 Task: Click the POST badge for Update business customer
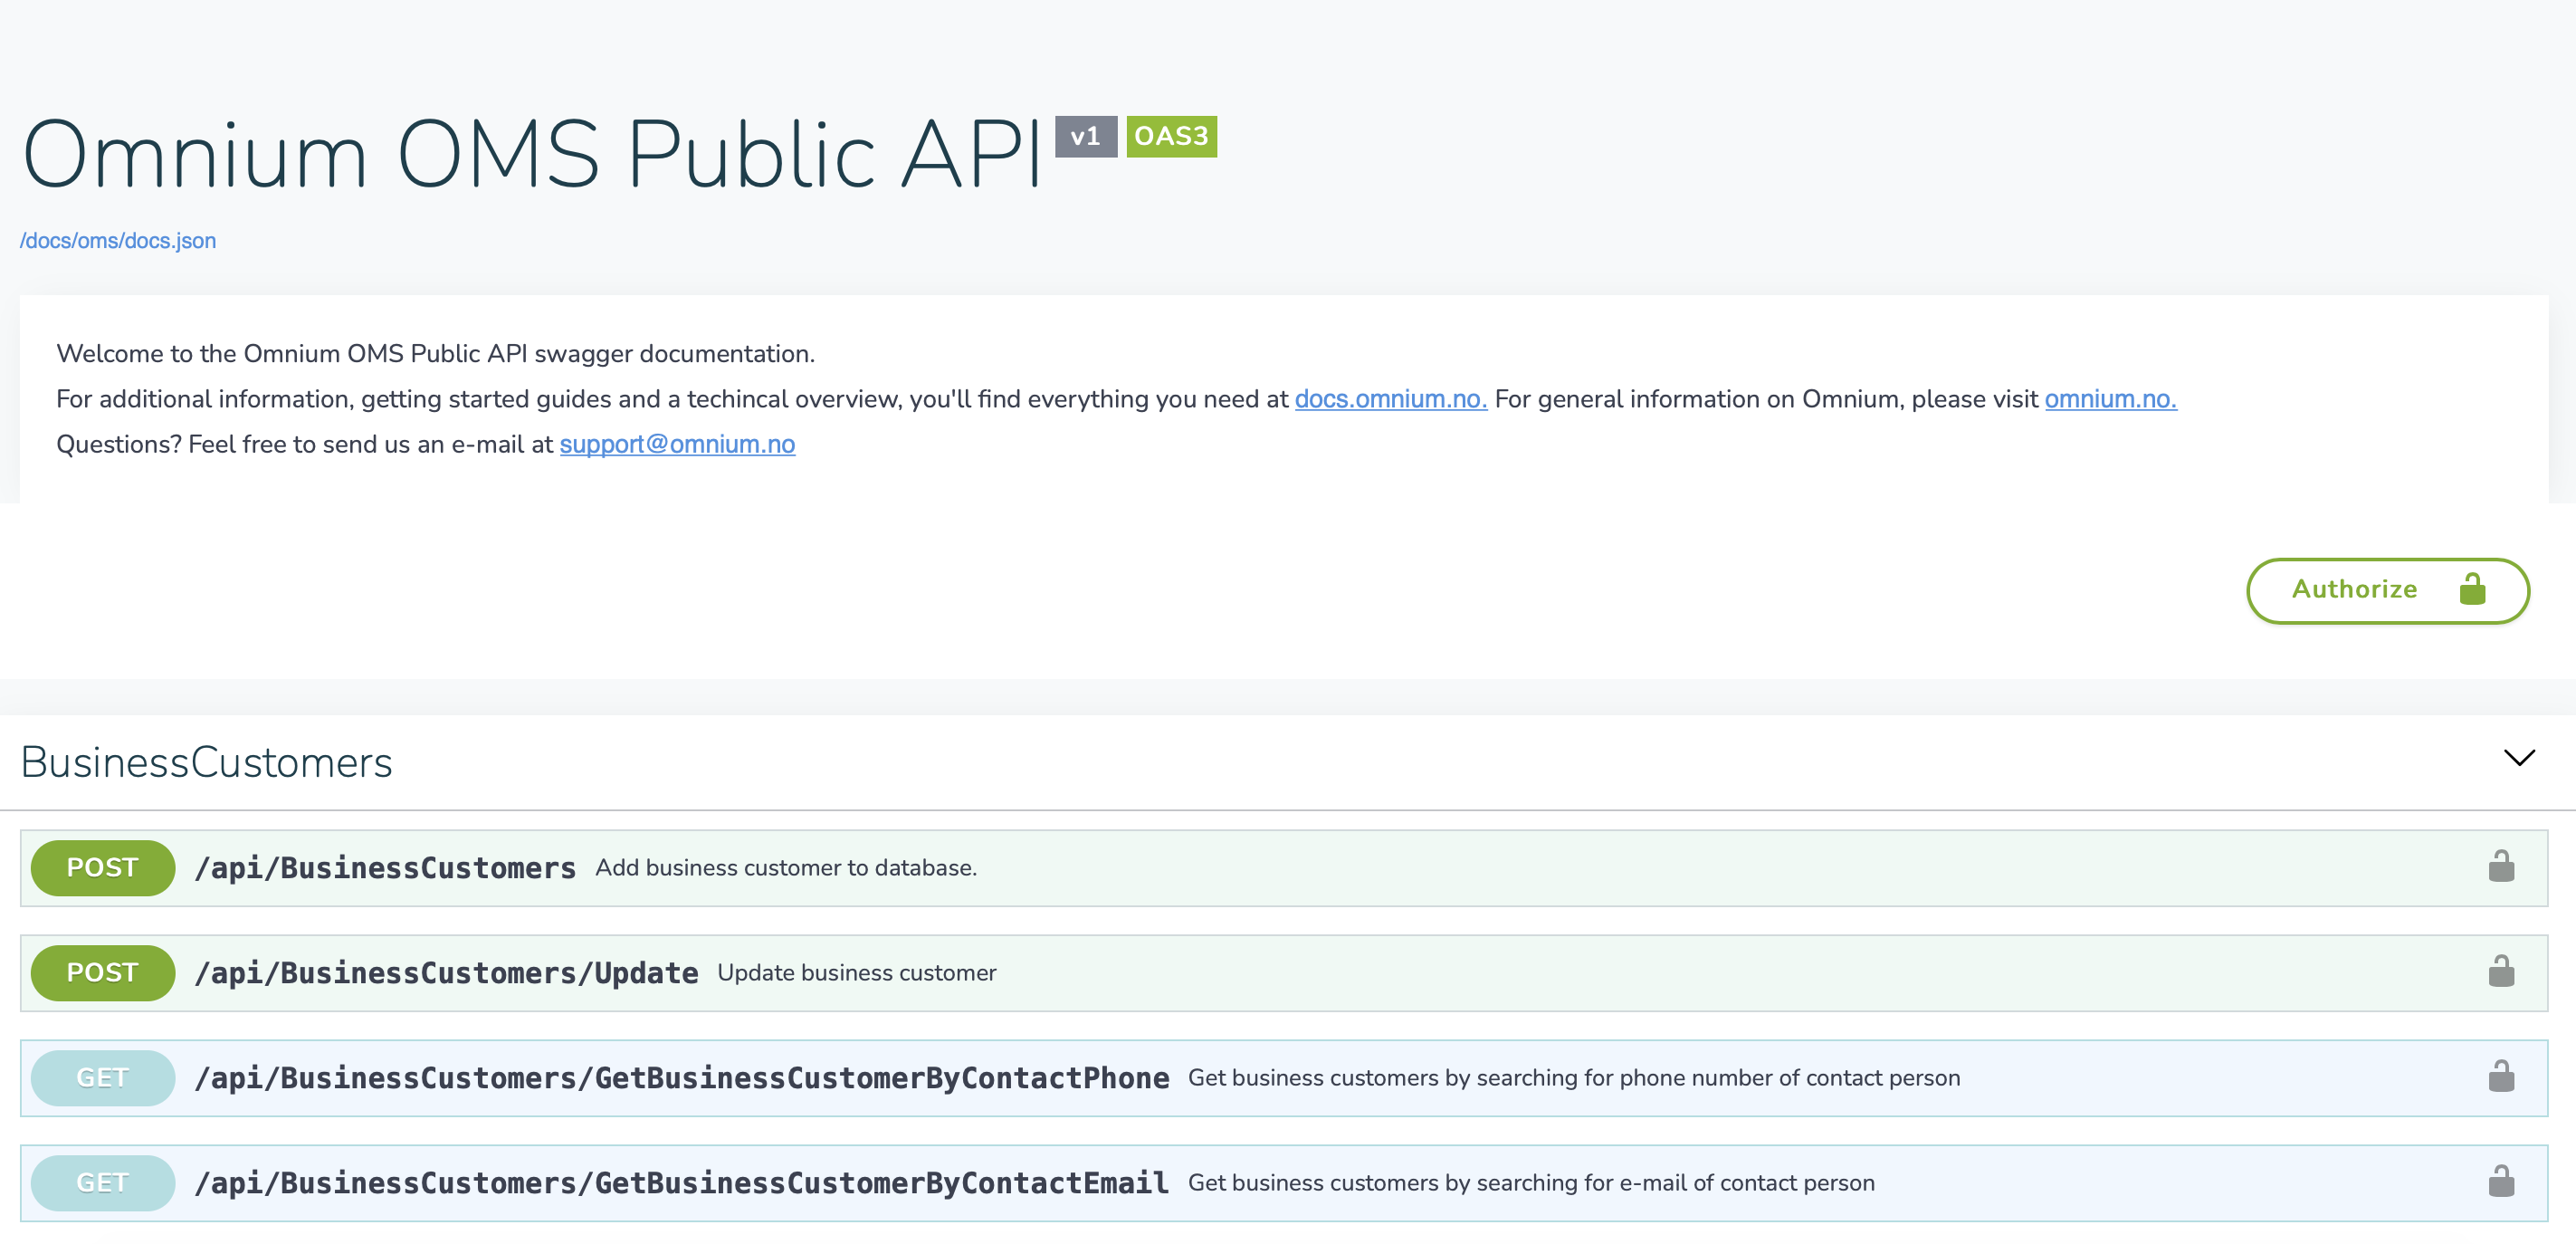103,972
